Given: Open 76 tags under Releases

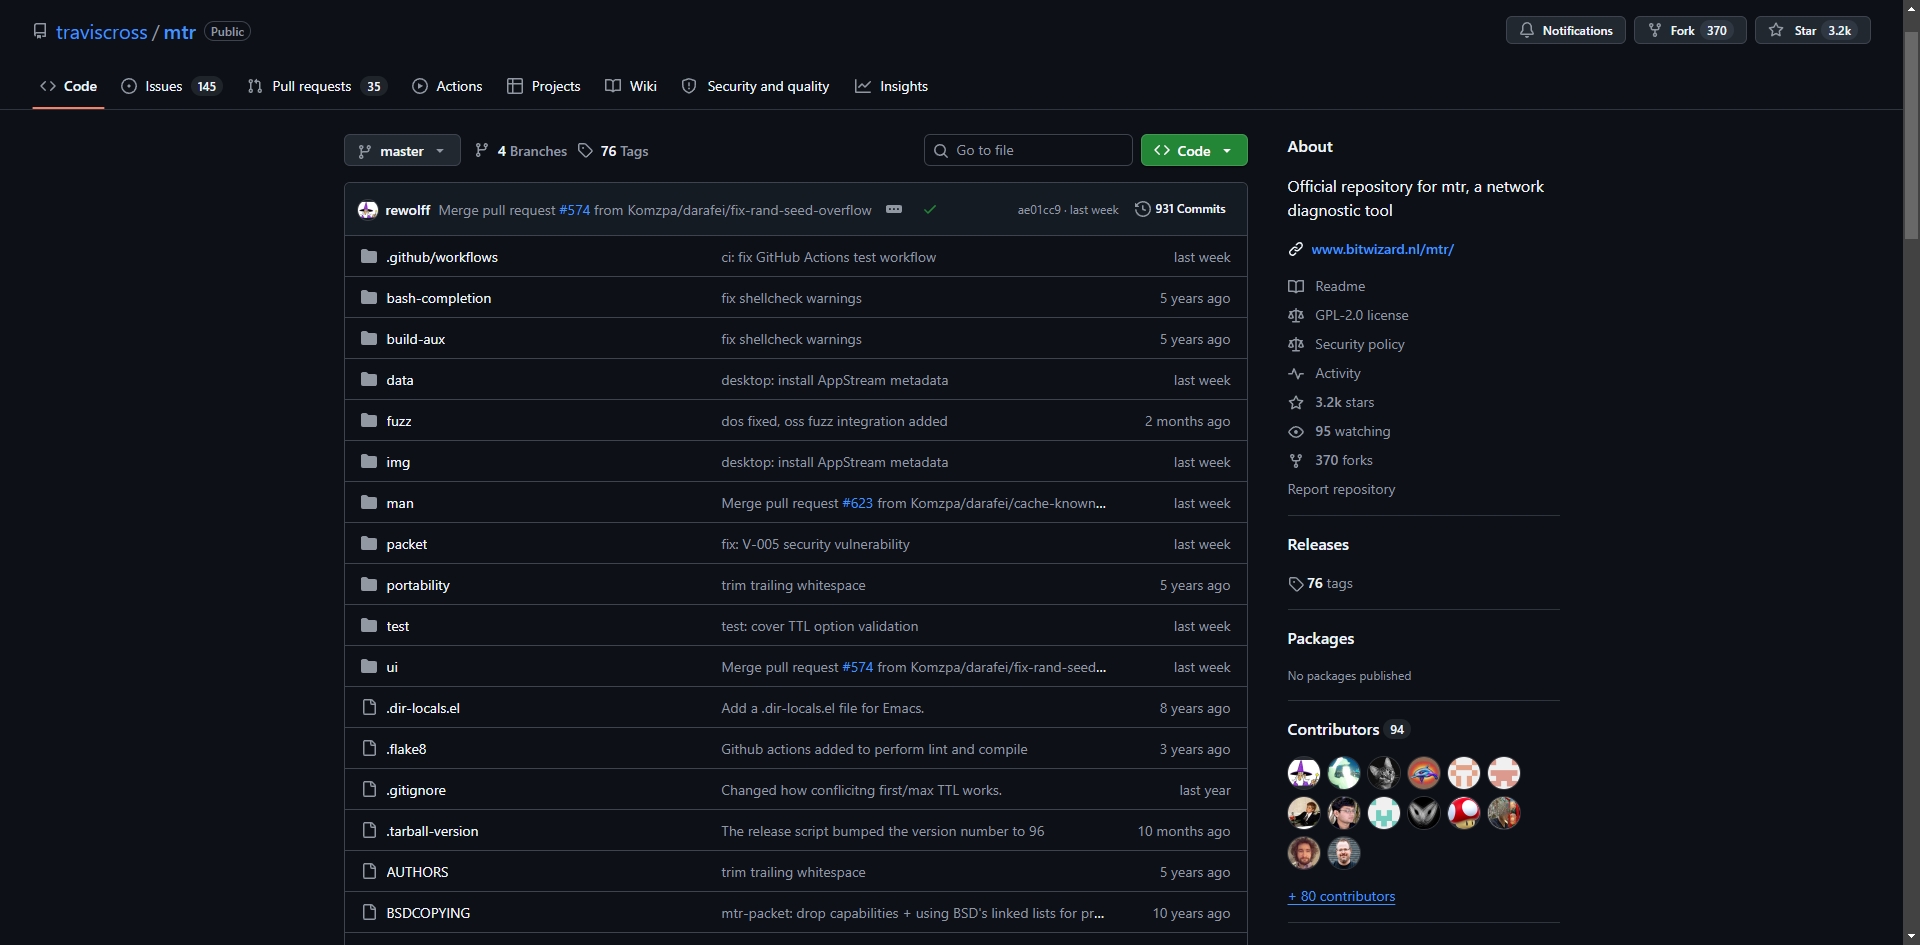Looking at the screenshot, I should pos(1321,583).
